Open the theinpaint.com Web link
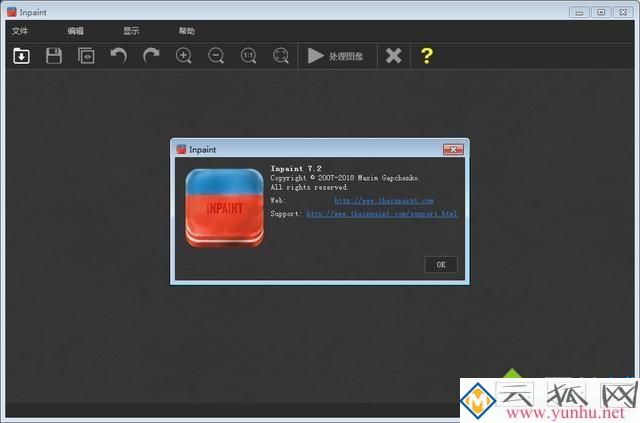The width and height of the screenshot is (640, 423). point(383,201)
